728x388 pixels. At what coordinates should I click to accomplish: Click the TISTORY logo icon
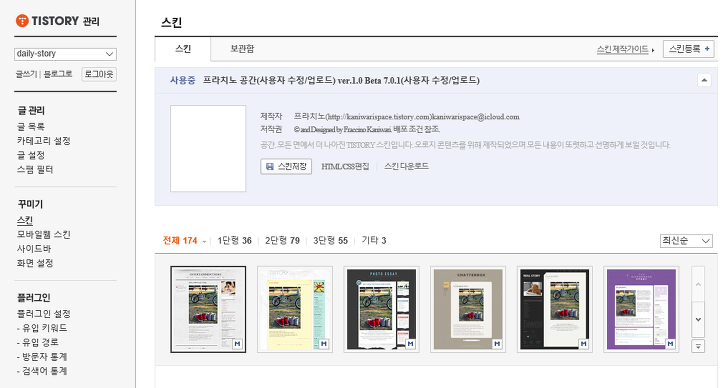(22, 20)
